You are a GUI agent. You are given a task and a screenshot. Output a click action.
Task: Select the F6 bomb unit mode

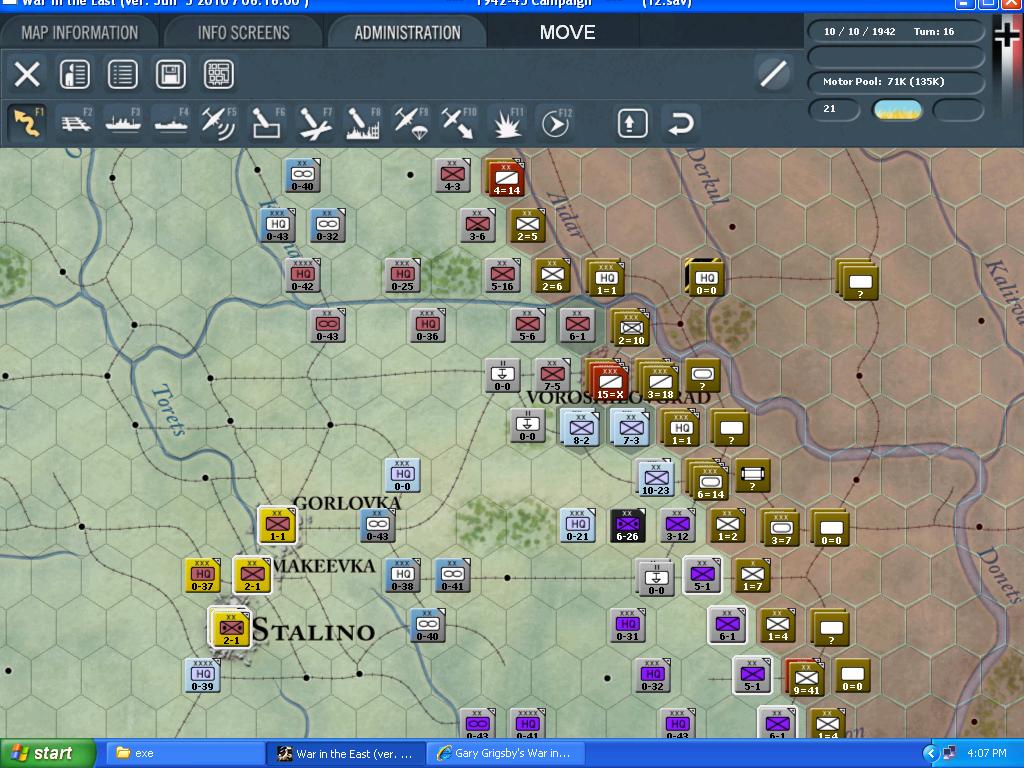point(267,122)
